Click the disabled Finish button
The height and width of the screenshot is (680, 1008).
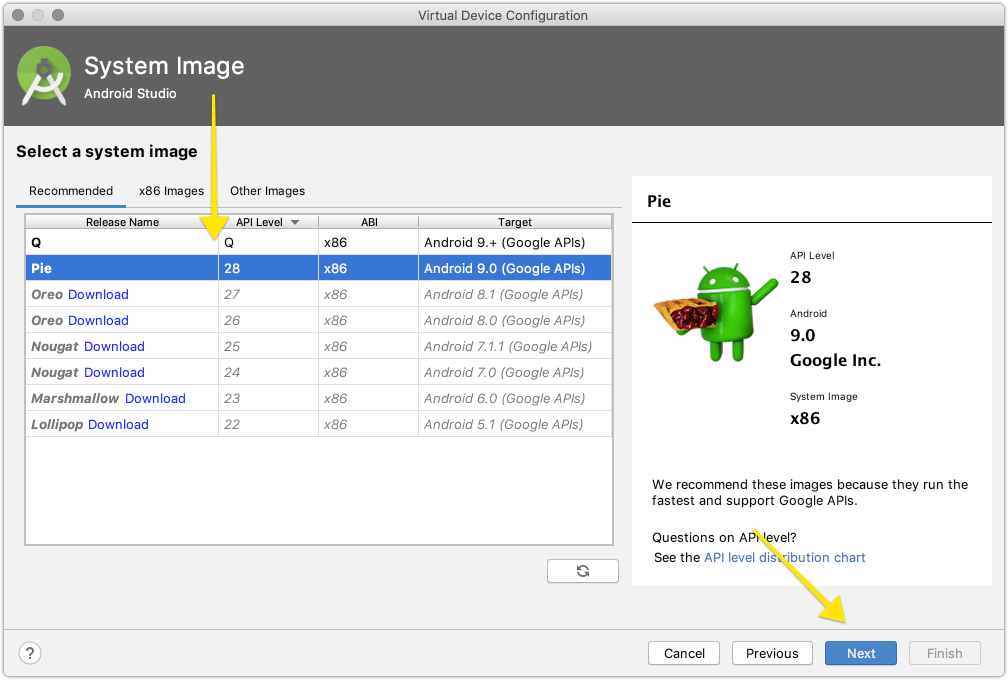[x=944, y=653]
